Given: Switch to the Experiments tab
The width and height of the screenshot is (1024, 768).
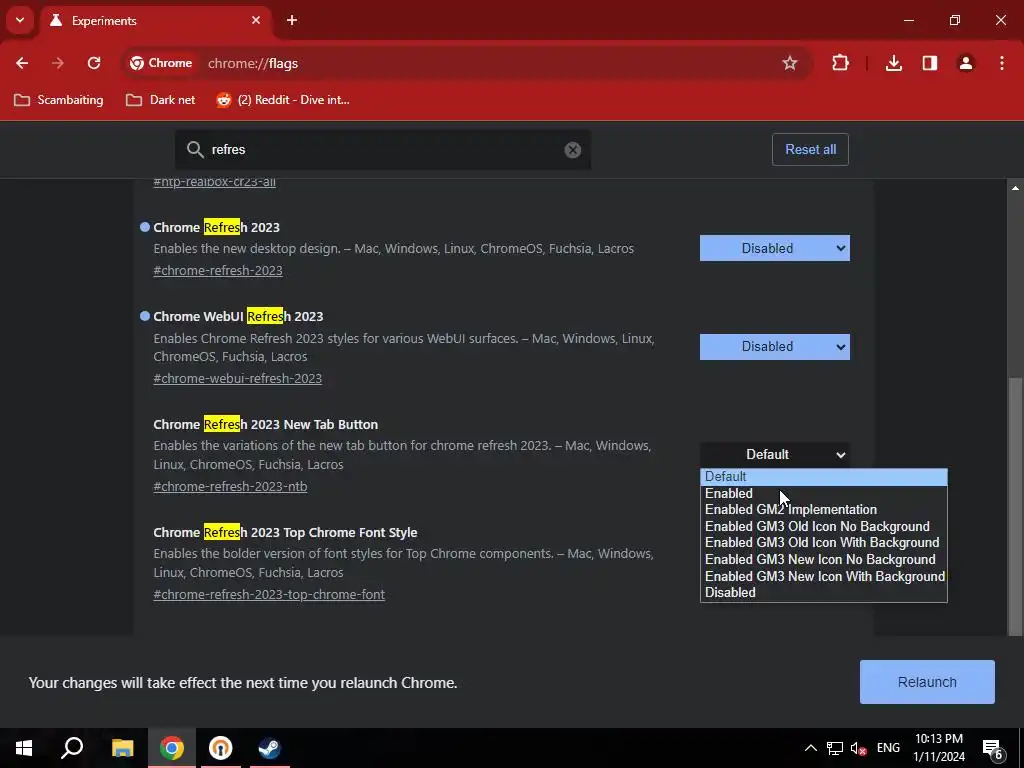Looking at the screenshot, I should click(x=157, y=21).
